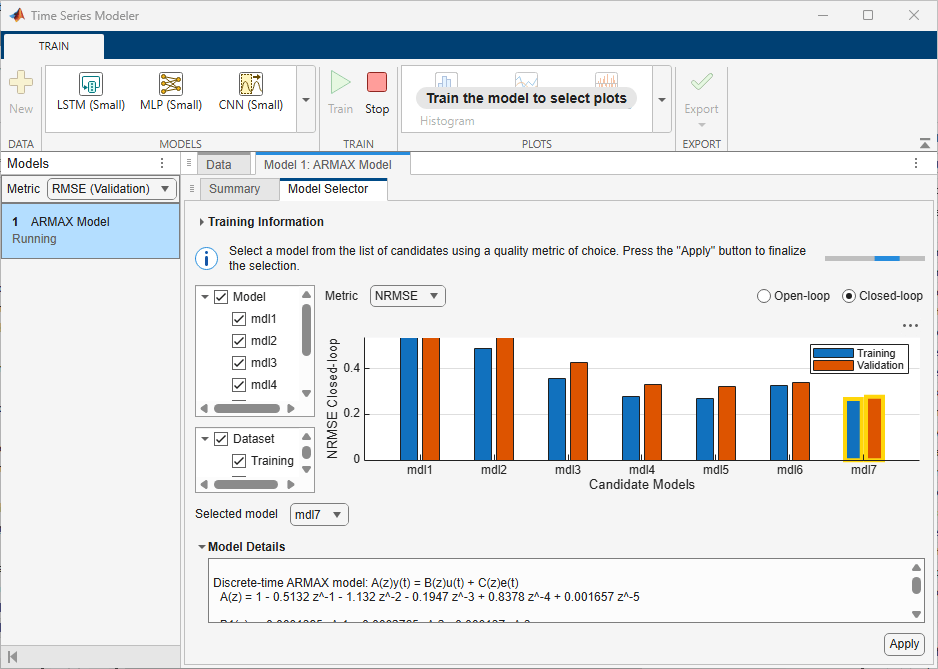Click the Dataset list horizontal scrollbar

pyautogui.click(x=246, y=484)
